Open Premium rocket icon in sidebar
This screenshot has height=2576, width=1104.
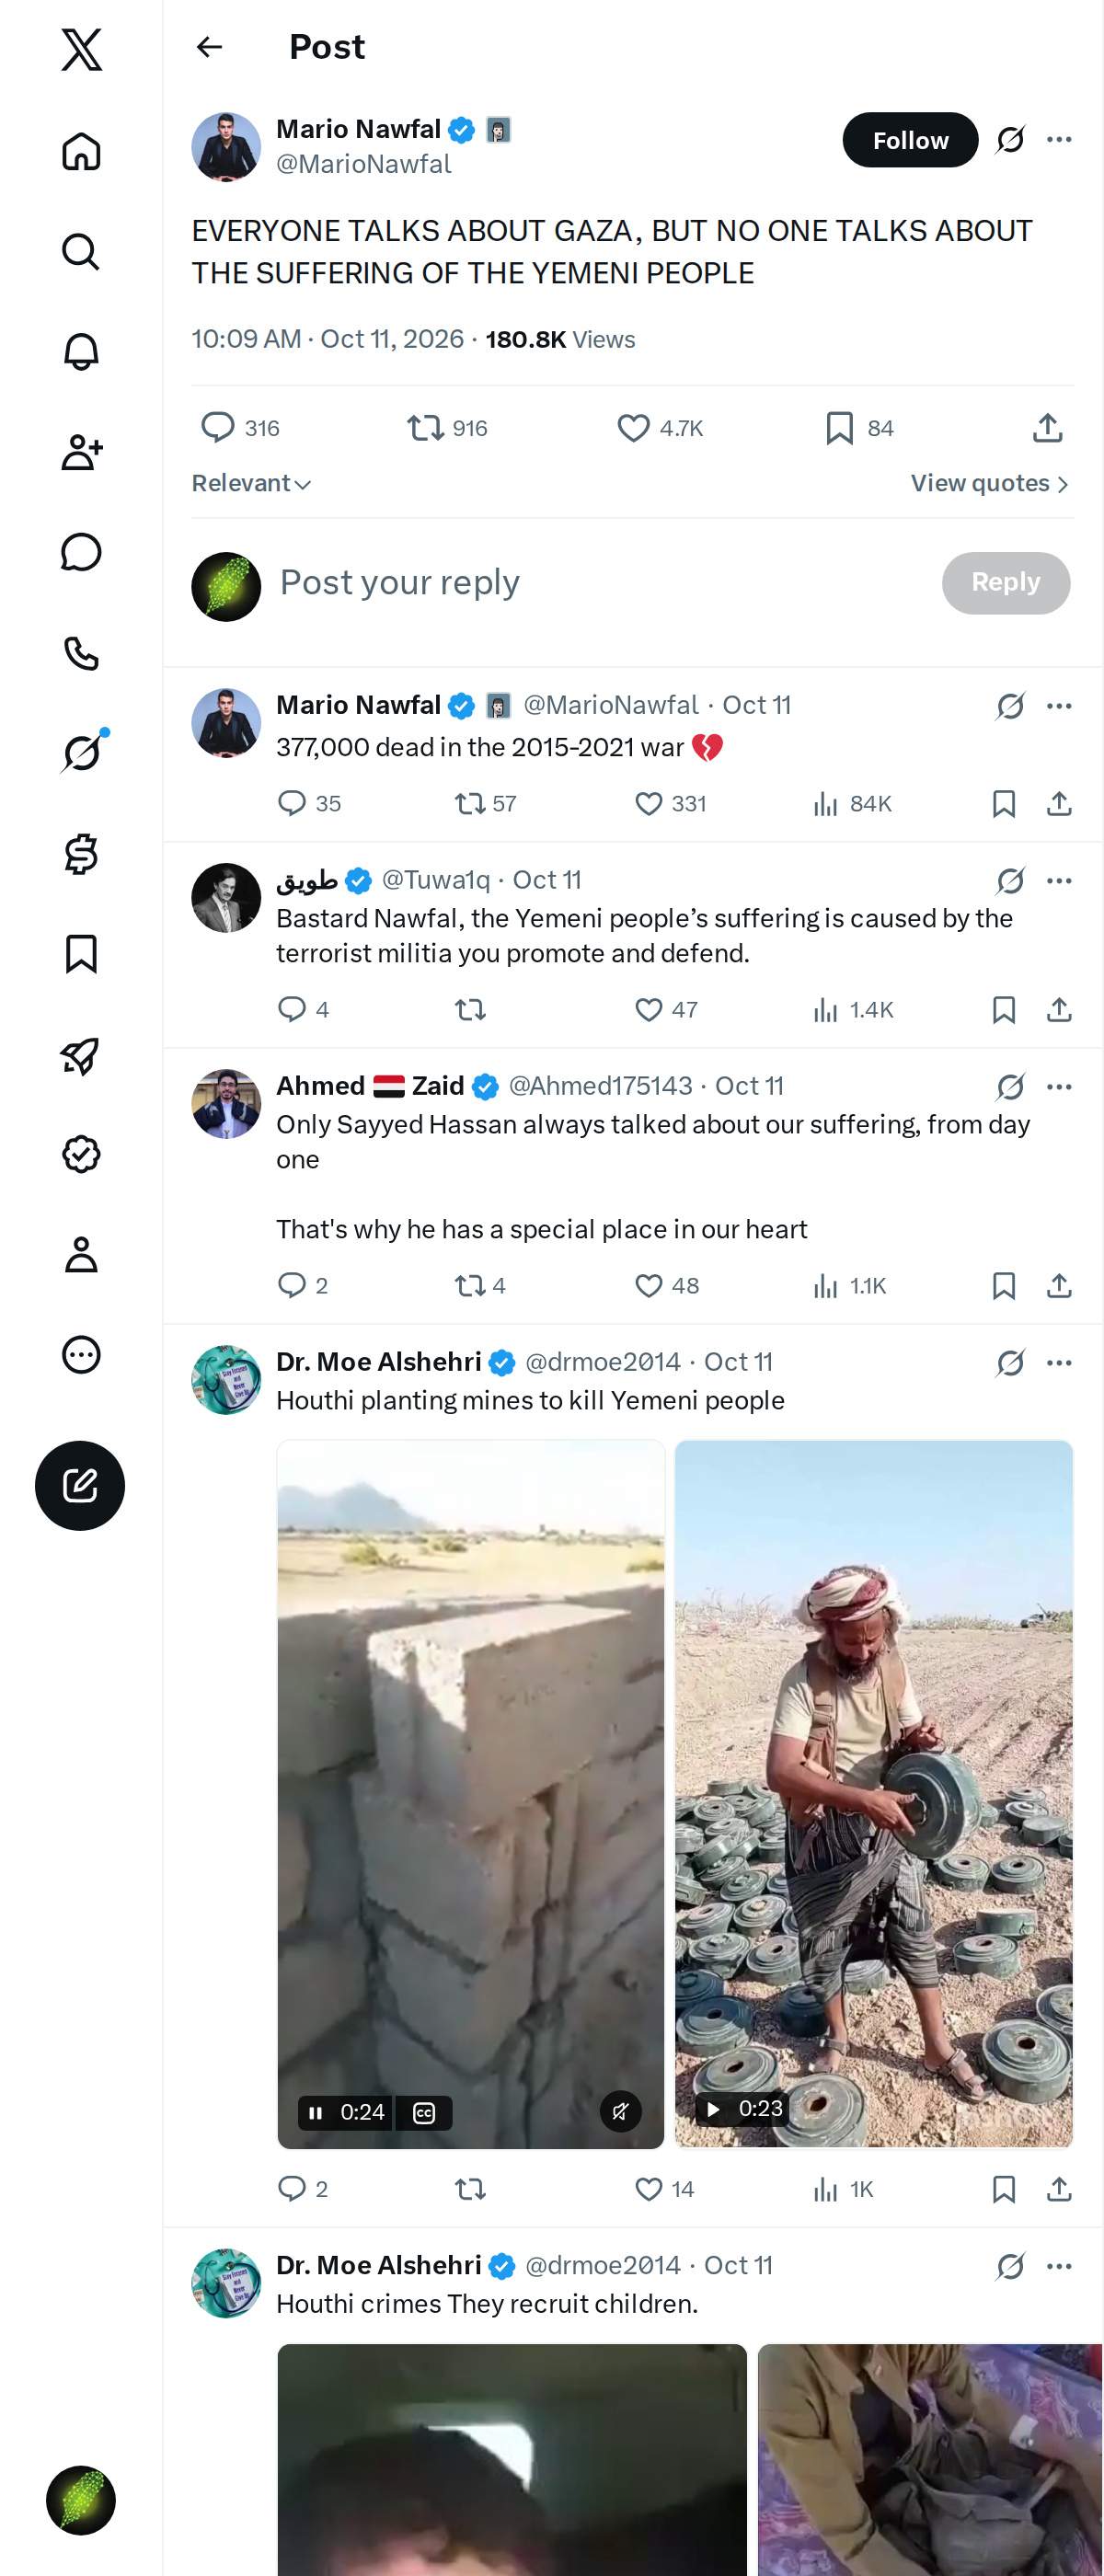(x=81, y=1055)
